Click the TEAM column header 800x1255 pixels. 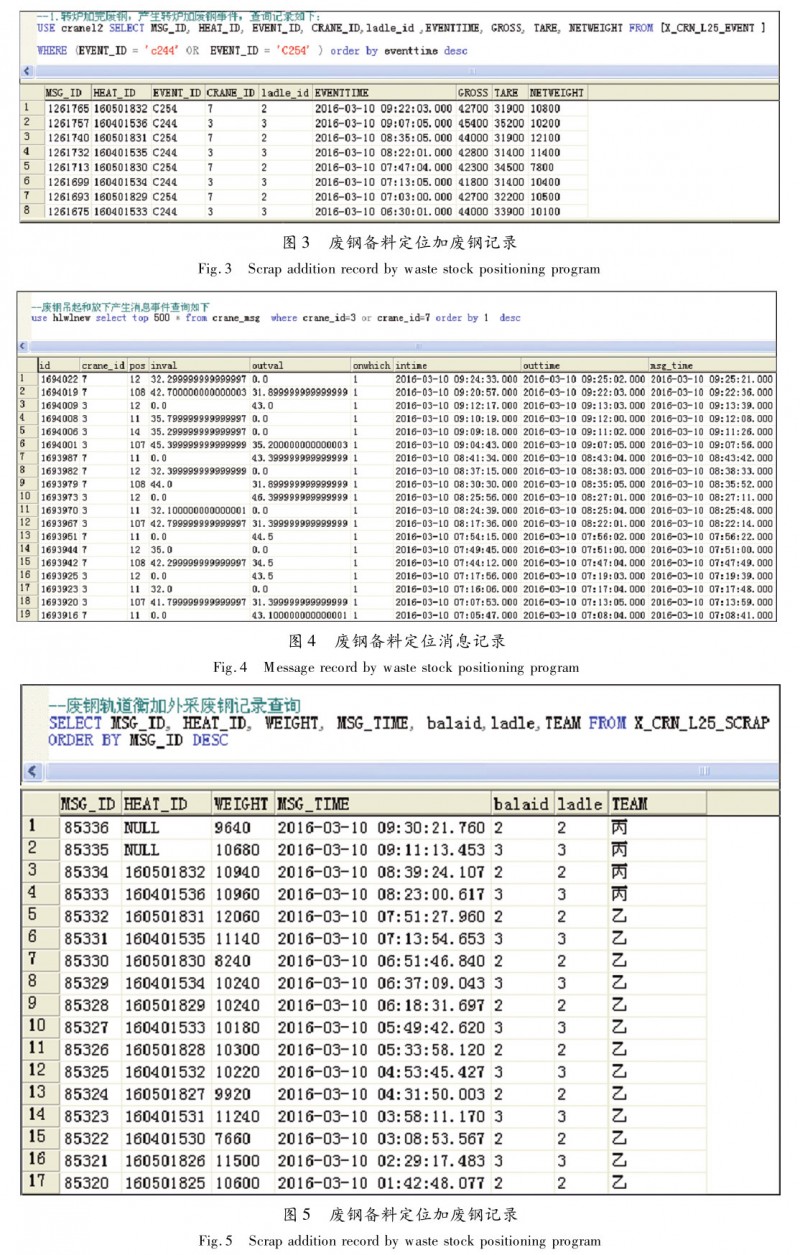[x=630, y=804]
